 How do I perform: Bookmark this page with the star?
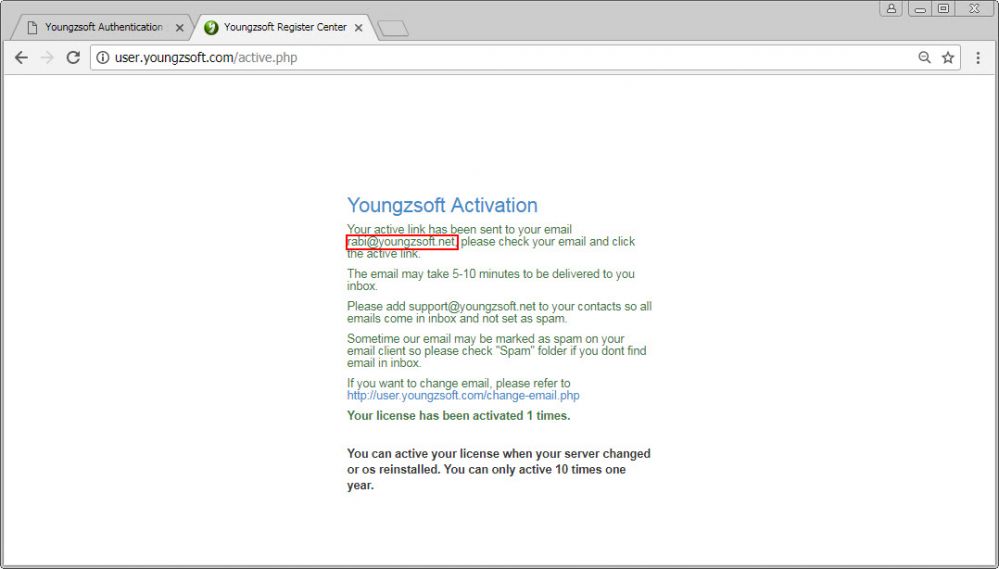pos(948,58)
